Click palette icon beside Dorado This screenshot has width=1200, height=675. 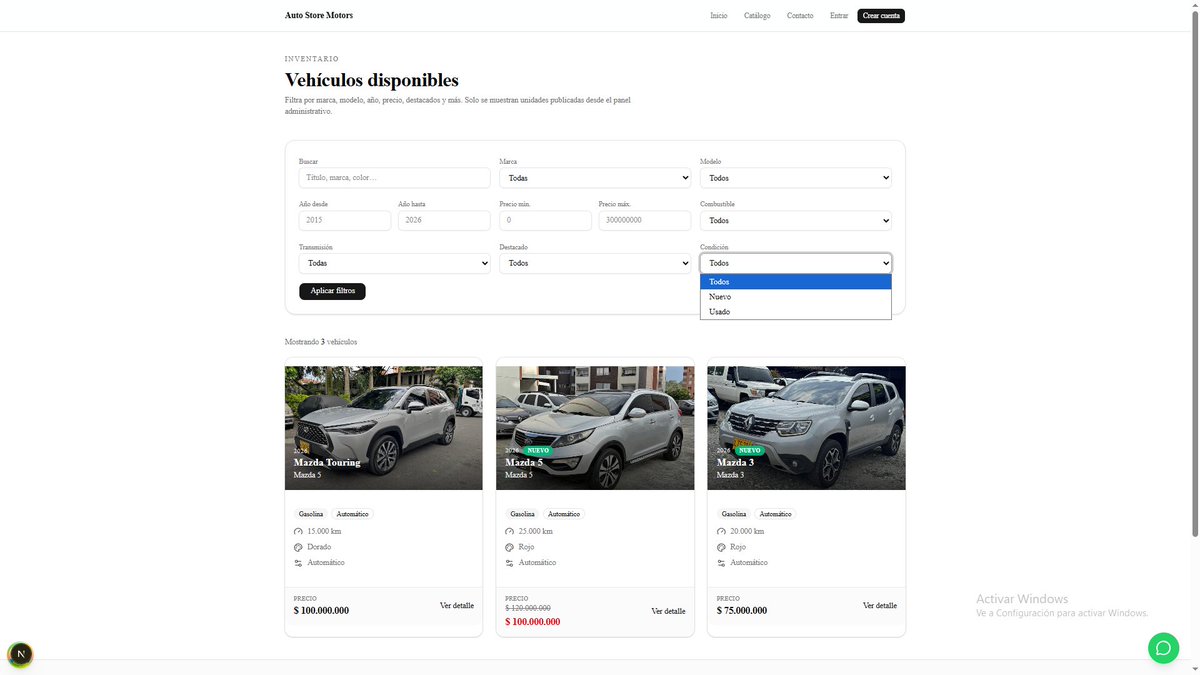pos(298,547)
